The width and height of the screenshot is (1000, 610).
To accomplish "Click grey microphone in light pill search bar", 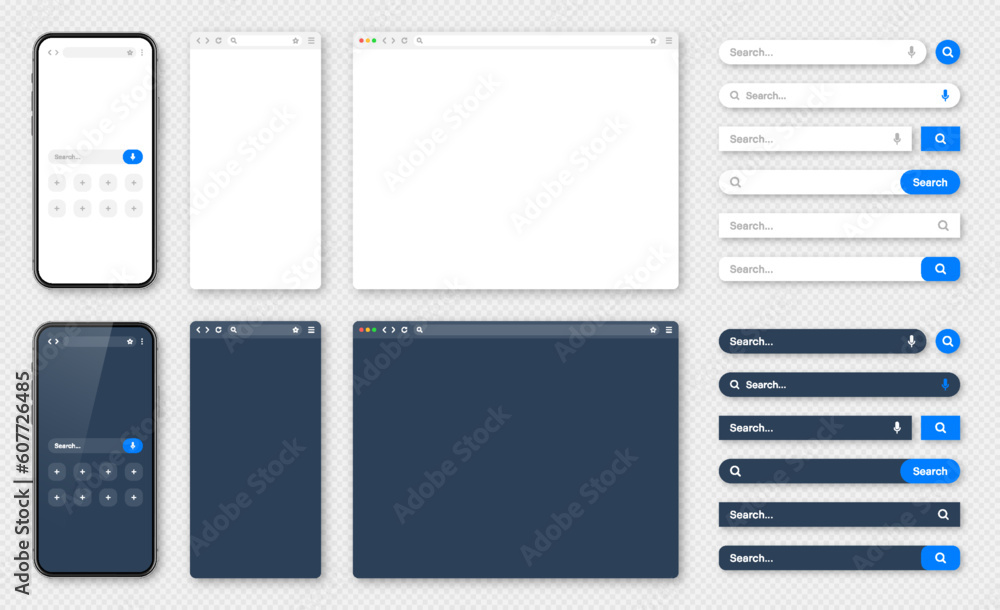I will click(911, 52).
